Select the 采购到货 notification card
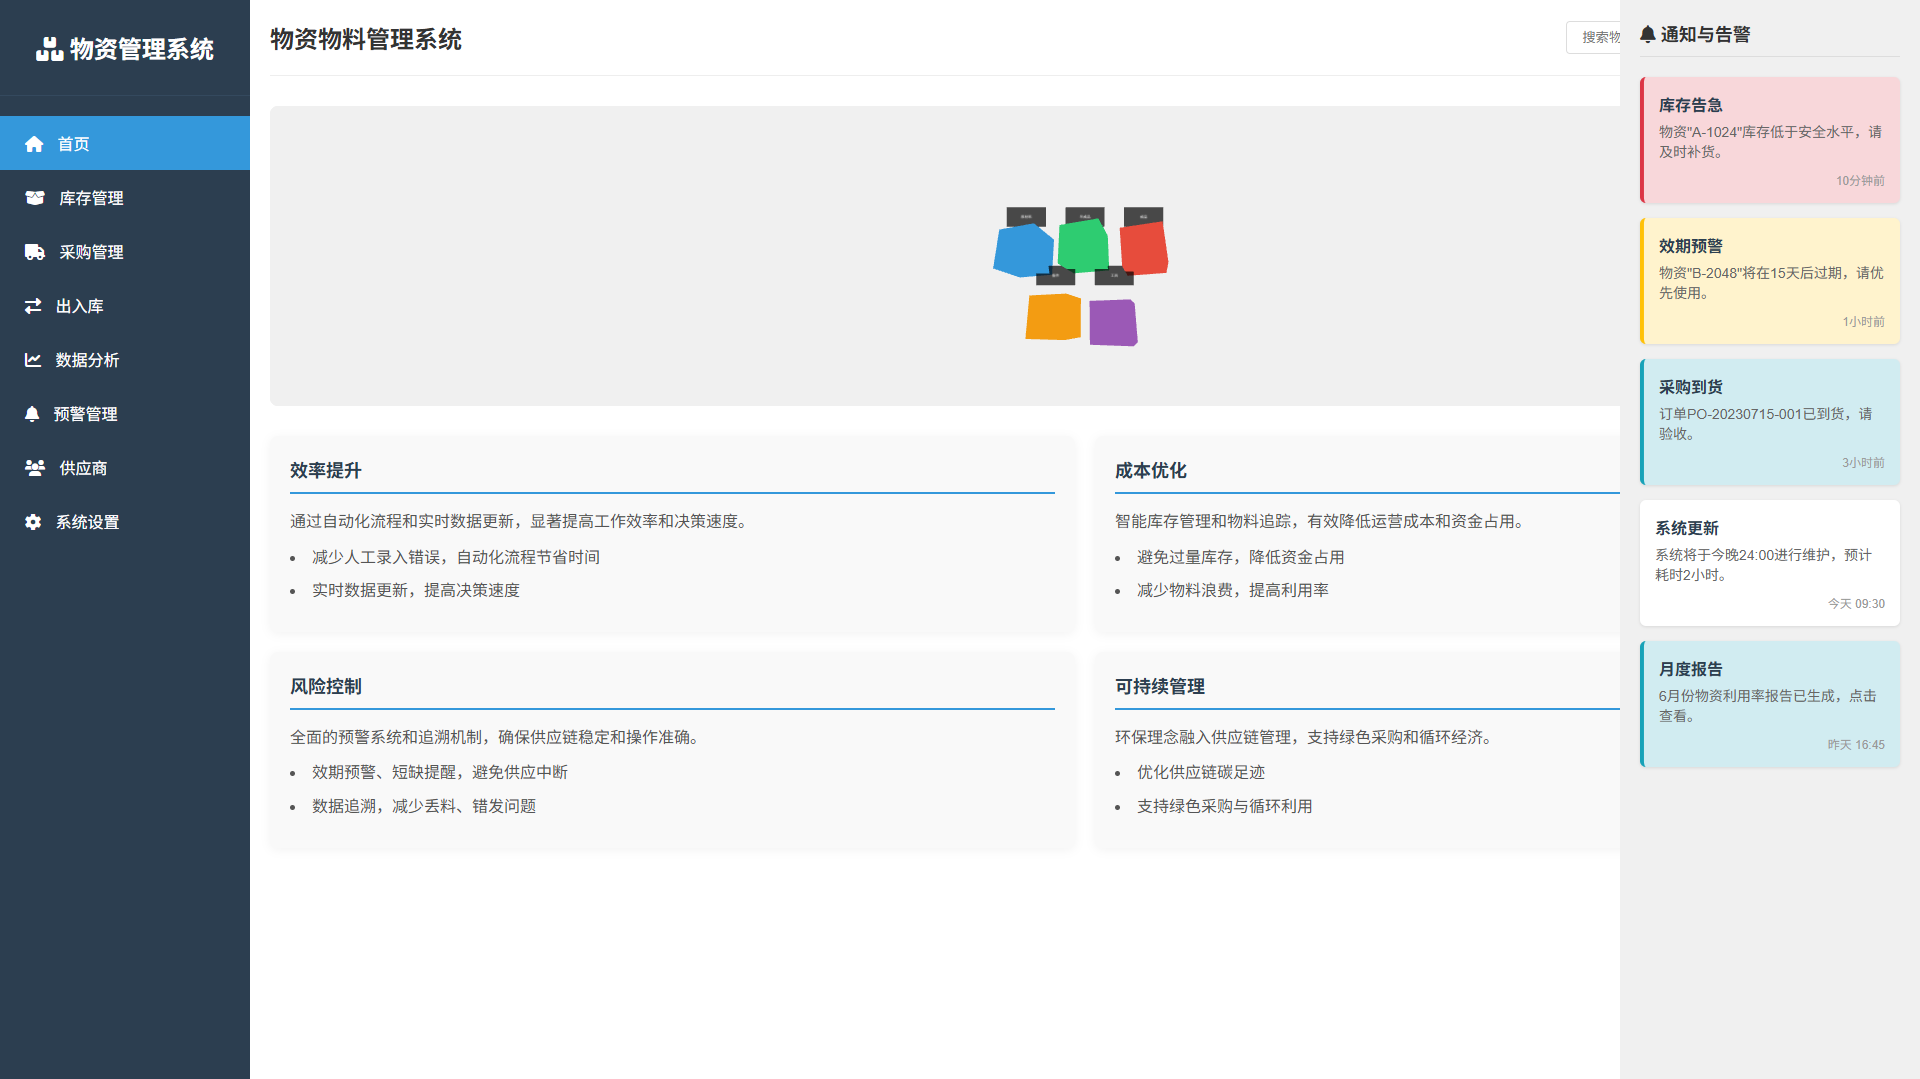This screenshot has width=1920, height=1079. [1769, 423]
